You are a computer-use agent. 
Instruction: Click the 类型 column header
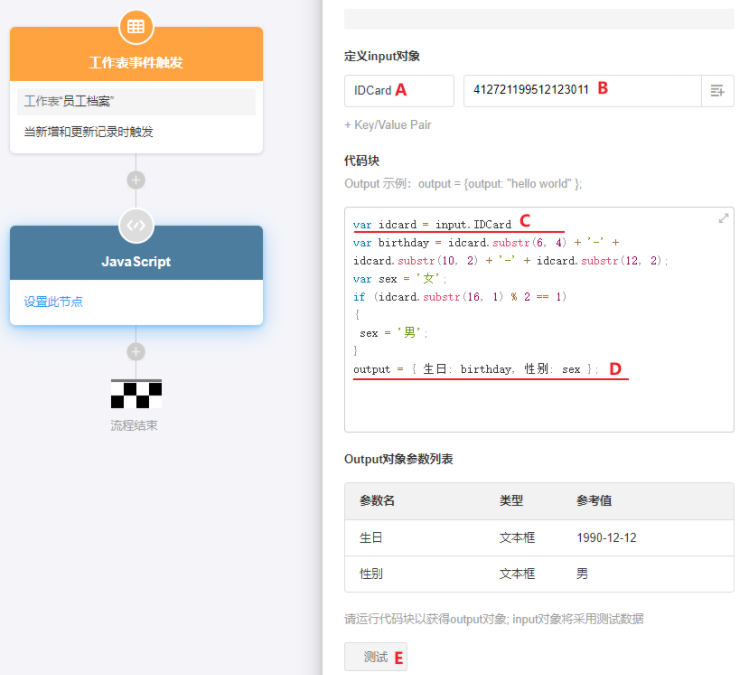pos(511,501)
